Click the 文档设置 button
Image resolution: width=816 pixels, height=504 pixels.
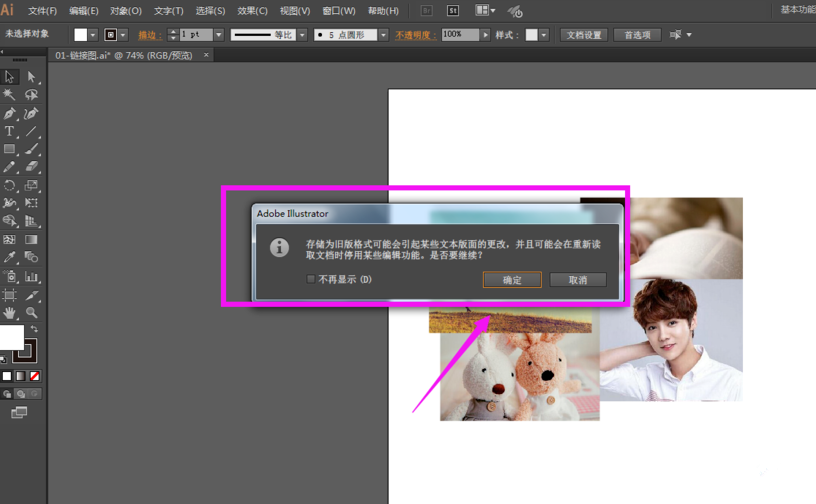tap(585, 35)
